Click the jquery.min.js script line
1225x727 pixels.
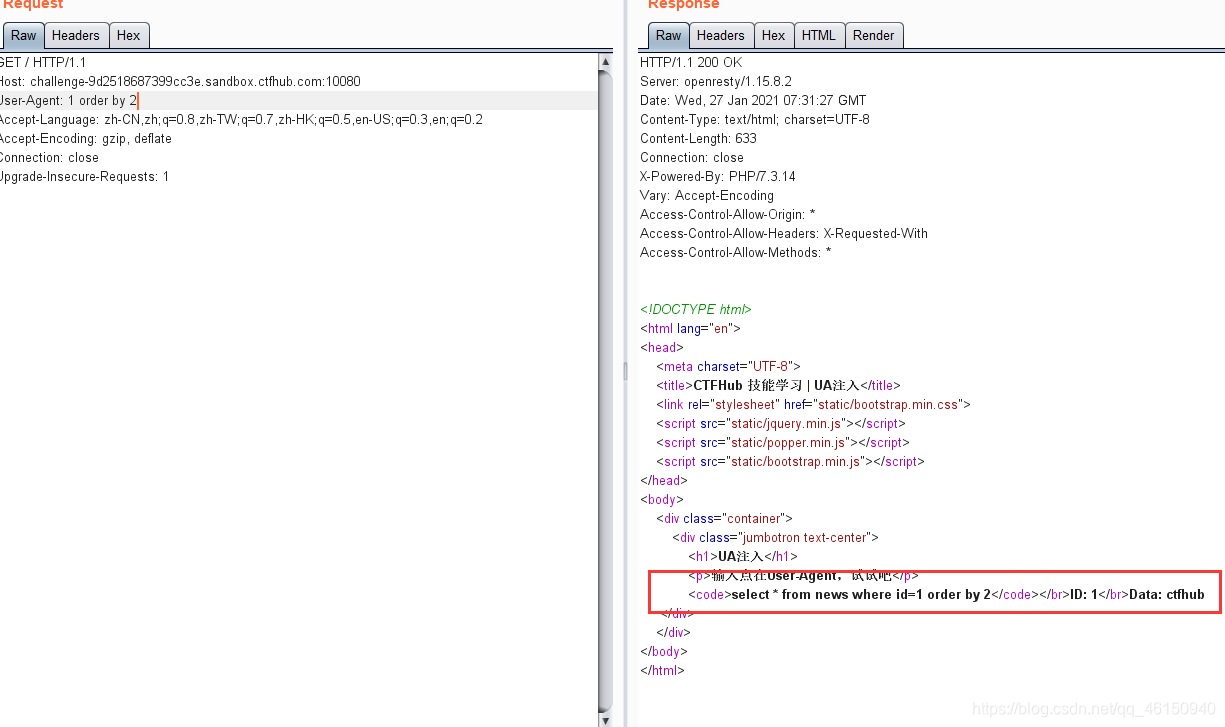click(781, 424)
